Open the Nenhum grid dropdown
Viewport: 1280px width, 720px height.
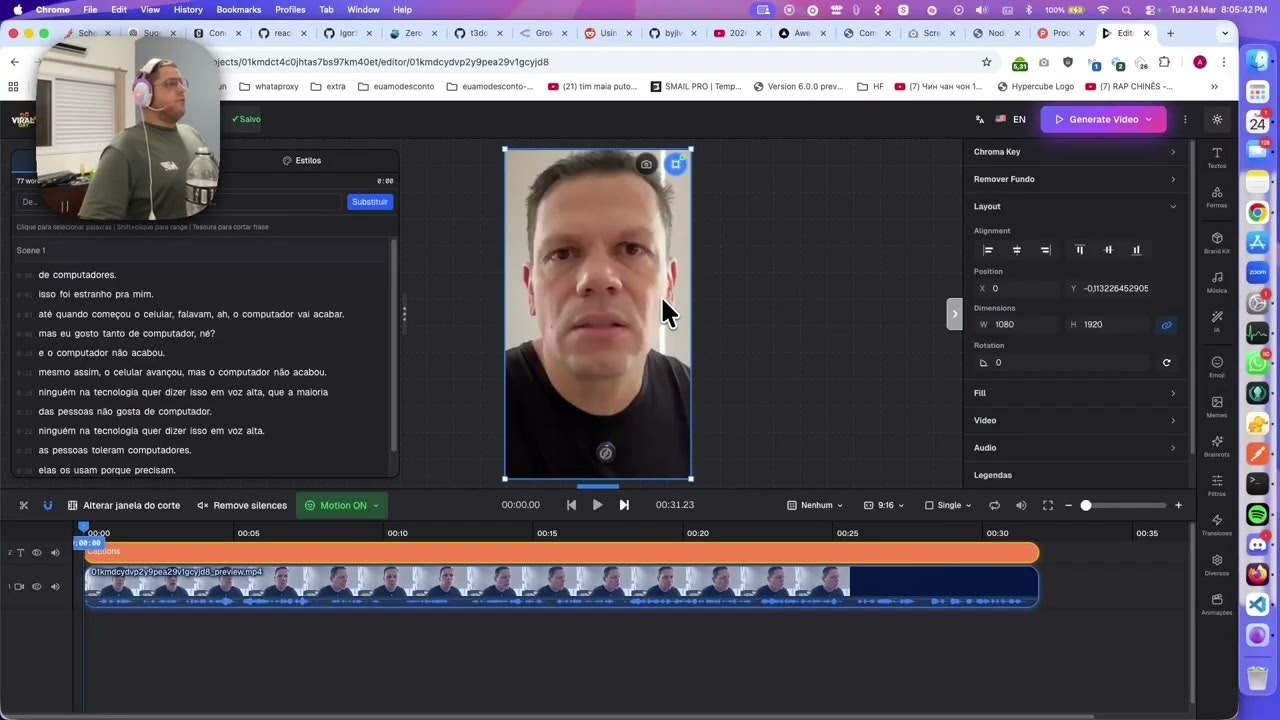point(815,505)
